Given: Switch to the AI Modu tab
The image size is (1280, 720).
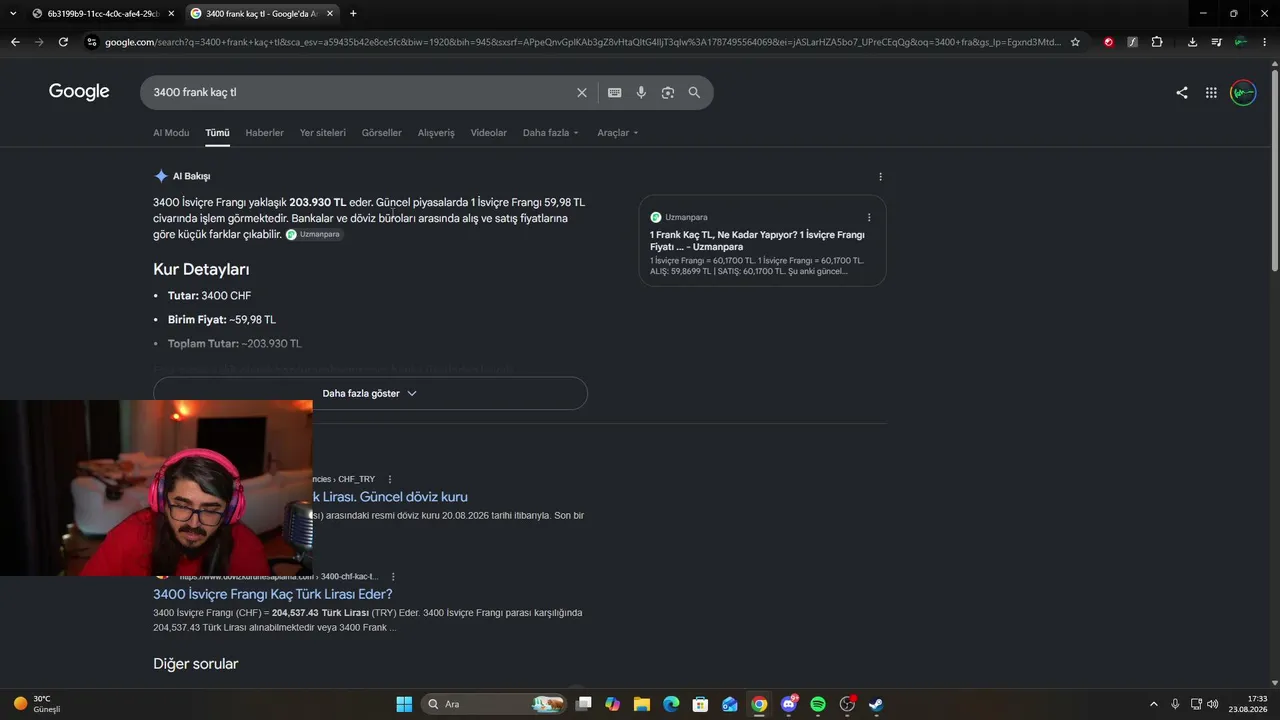Looking at the screenshot, I should click(x=171, y=133).
